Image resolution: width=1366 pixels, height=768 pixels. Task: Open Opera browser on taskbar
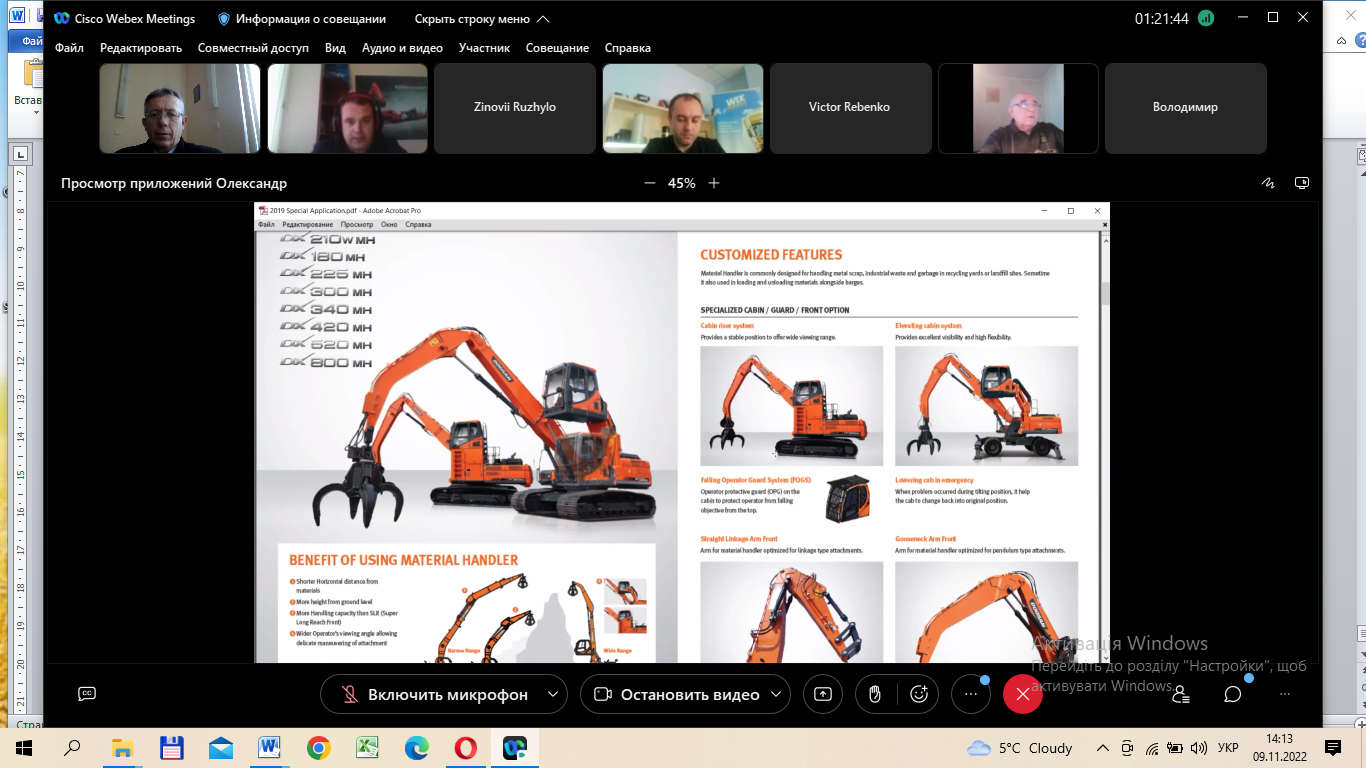(465, 748)
